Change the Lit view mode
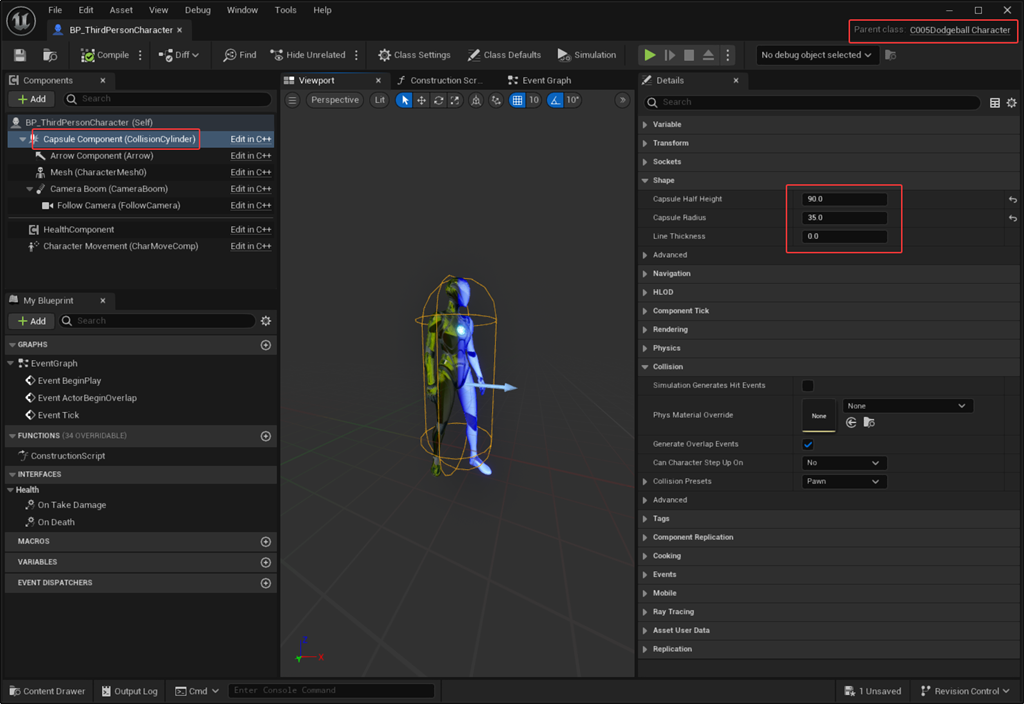The height and width of the screenshot is (704, 1024). pyautogui.click(x=379, y=100)
